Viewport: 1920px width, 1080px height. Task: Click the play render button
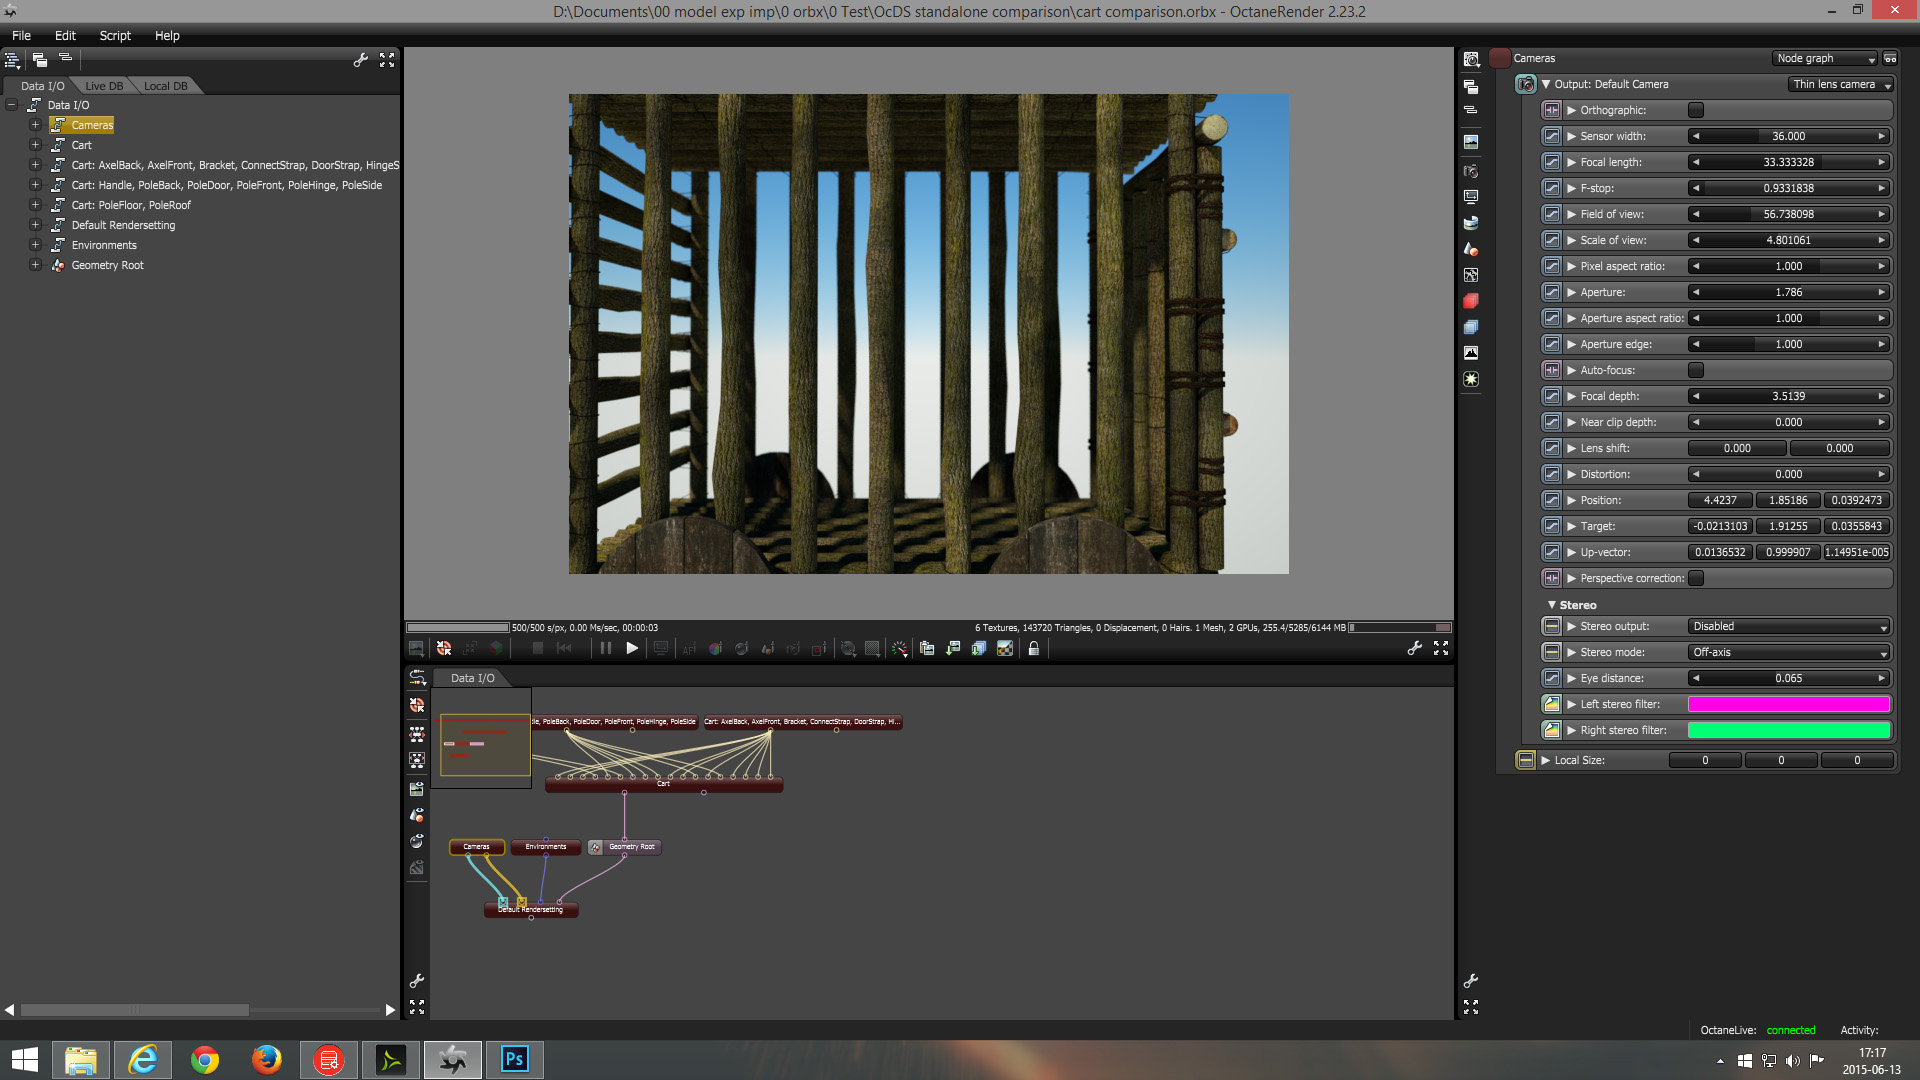[x=632, y=649]
